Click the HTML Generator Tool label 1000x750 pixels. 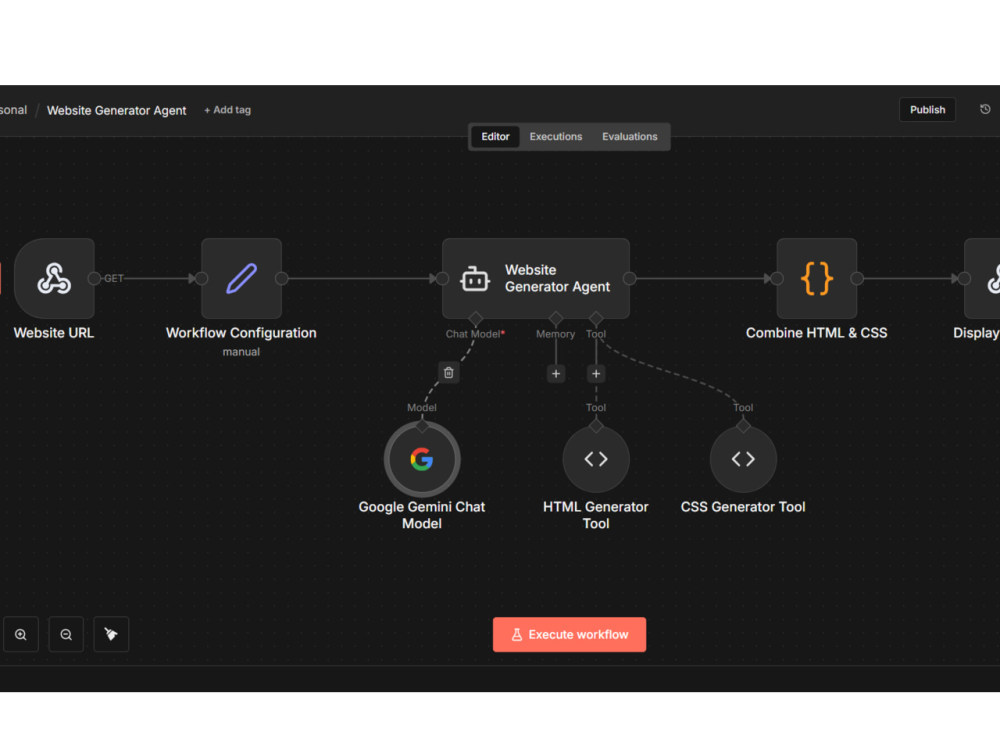596,515
